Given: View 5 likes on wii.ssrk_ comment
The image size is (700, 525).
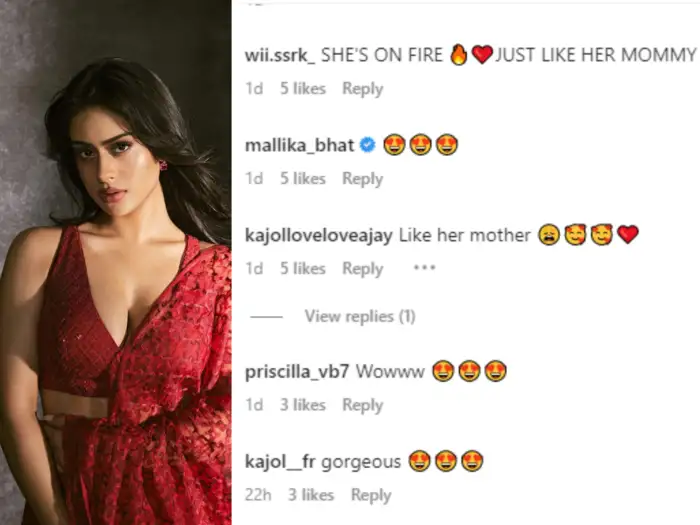Looking at the screenshot, I should click(x=302, y=88).
